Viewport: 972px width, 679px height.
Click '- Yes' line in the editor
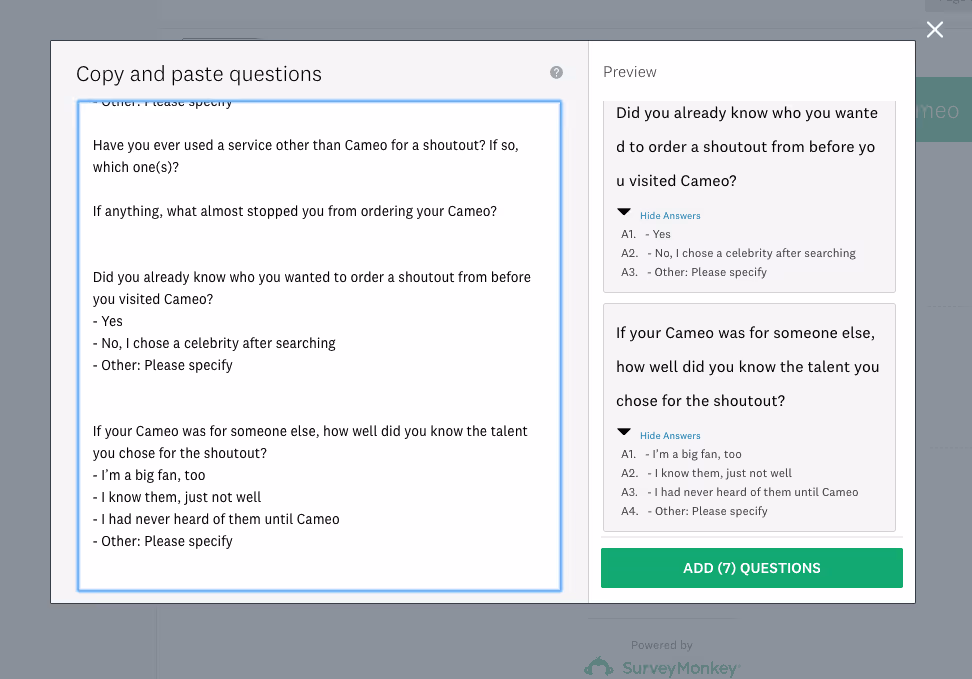pyautogui.click(x=108, y=321)
